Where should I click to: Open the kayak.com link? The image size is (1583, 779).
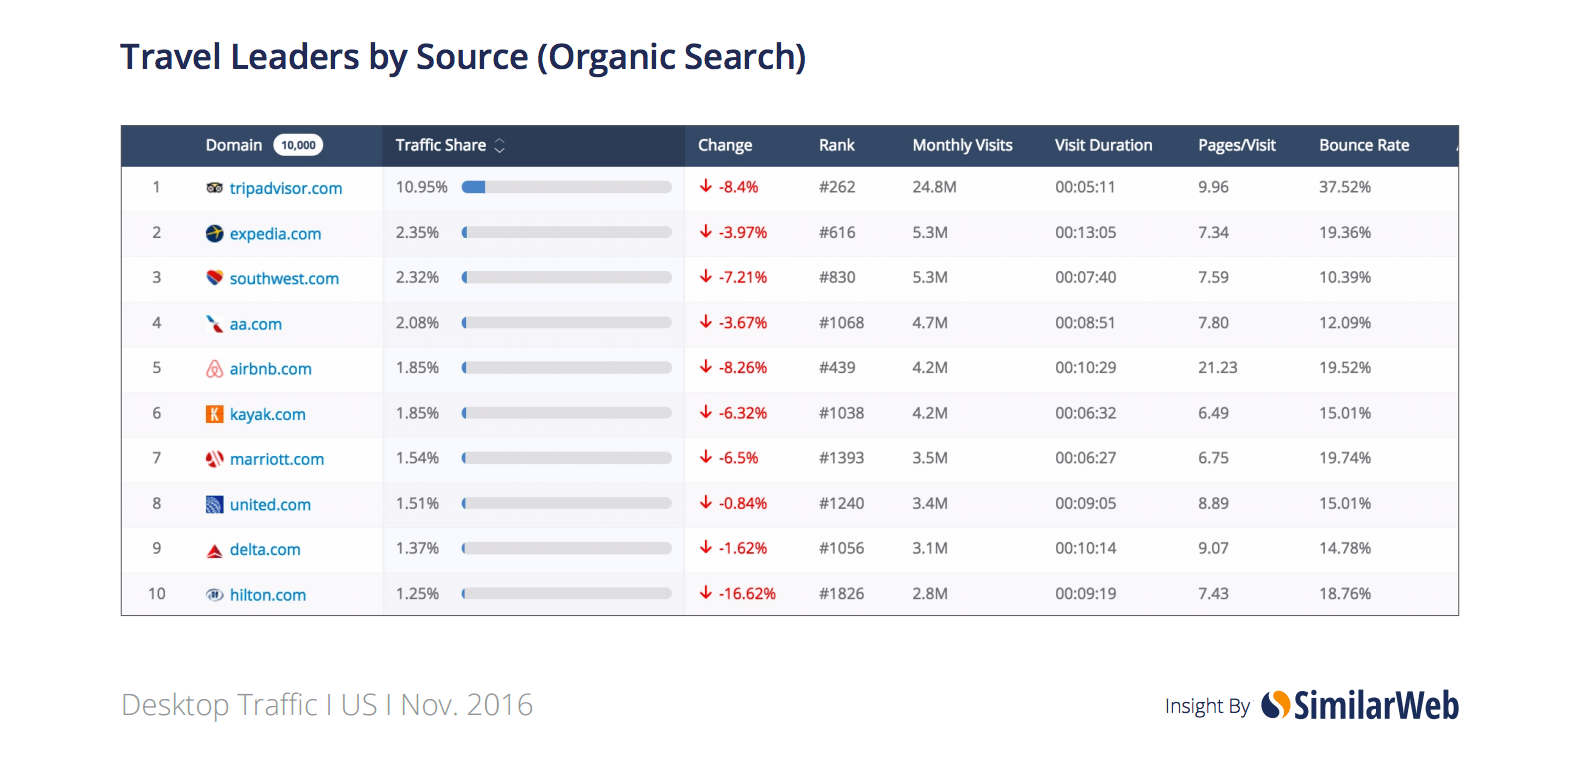coord(268,414)
